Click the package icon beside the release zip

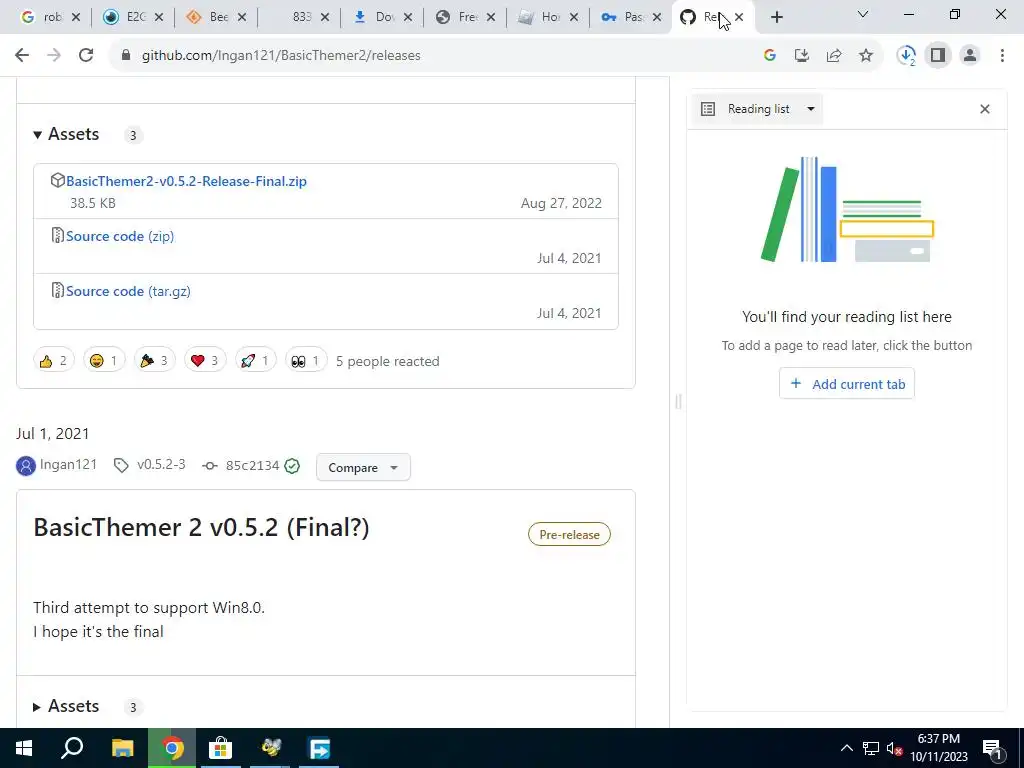[x=57, y=180]
